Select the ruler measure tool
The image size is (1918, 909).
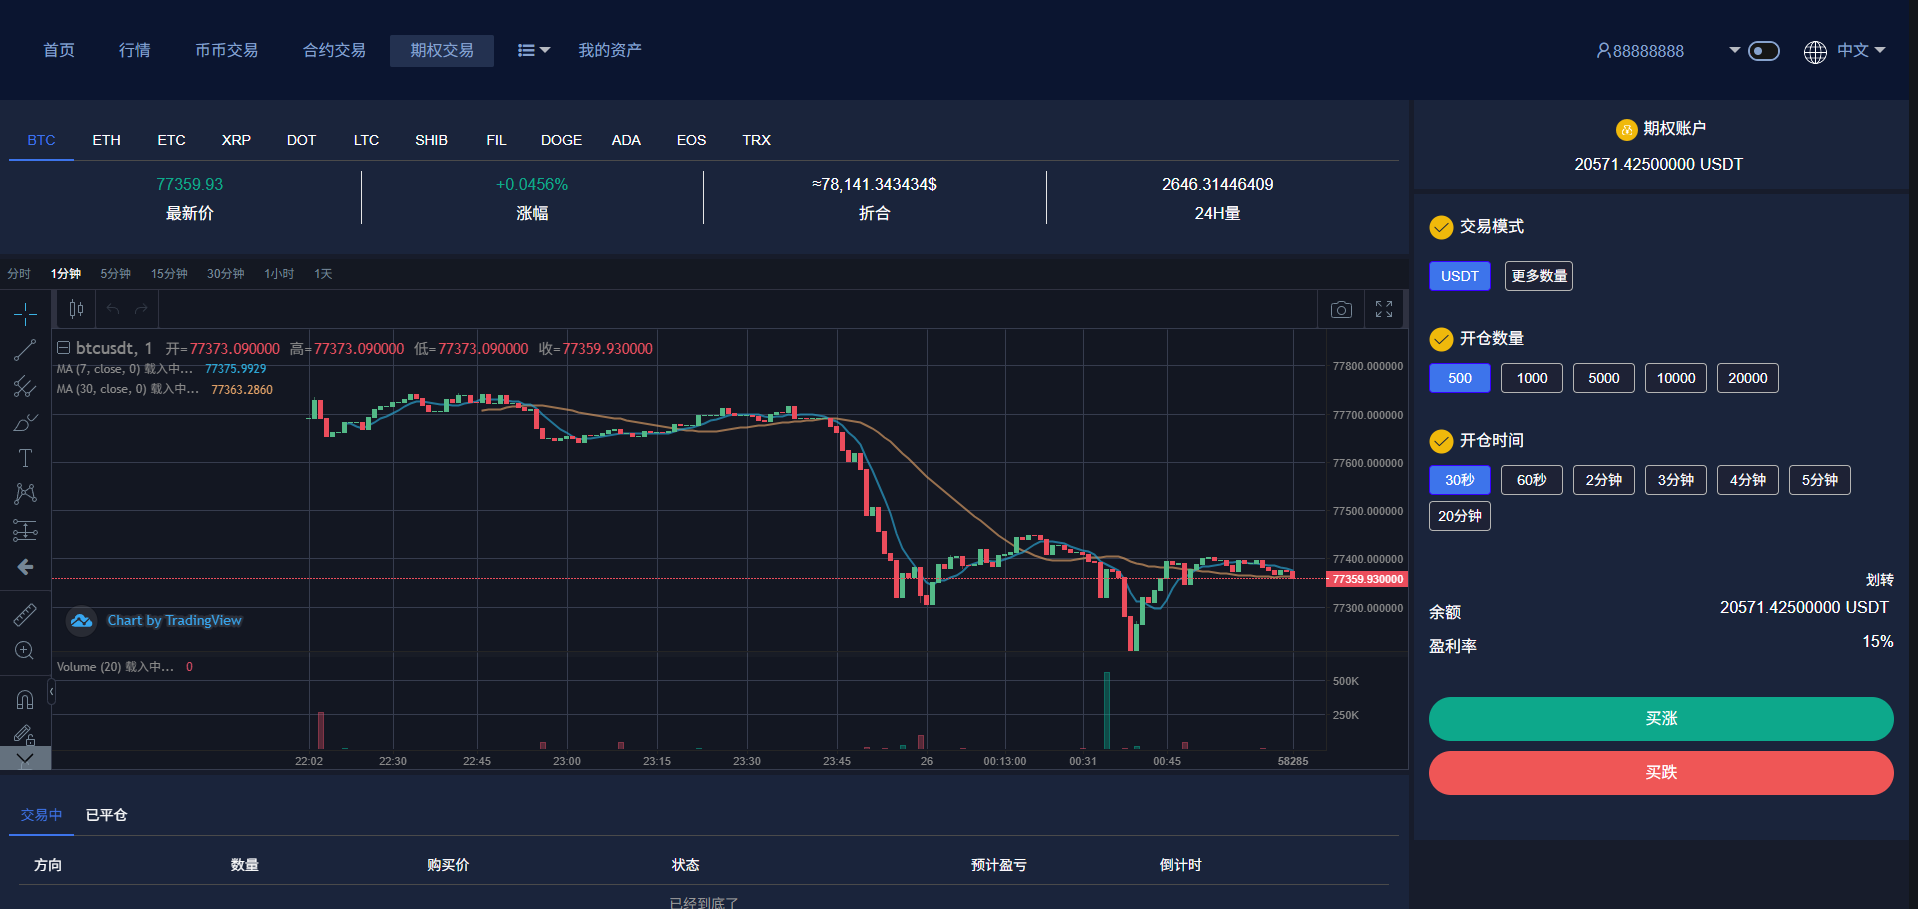pyautogui.click(x=25, y=614)
